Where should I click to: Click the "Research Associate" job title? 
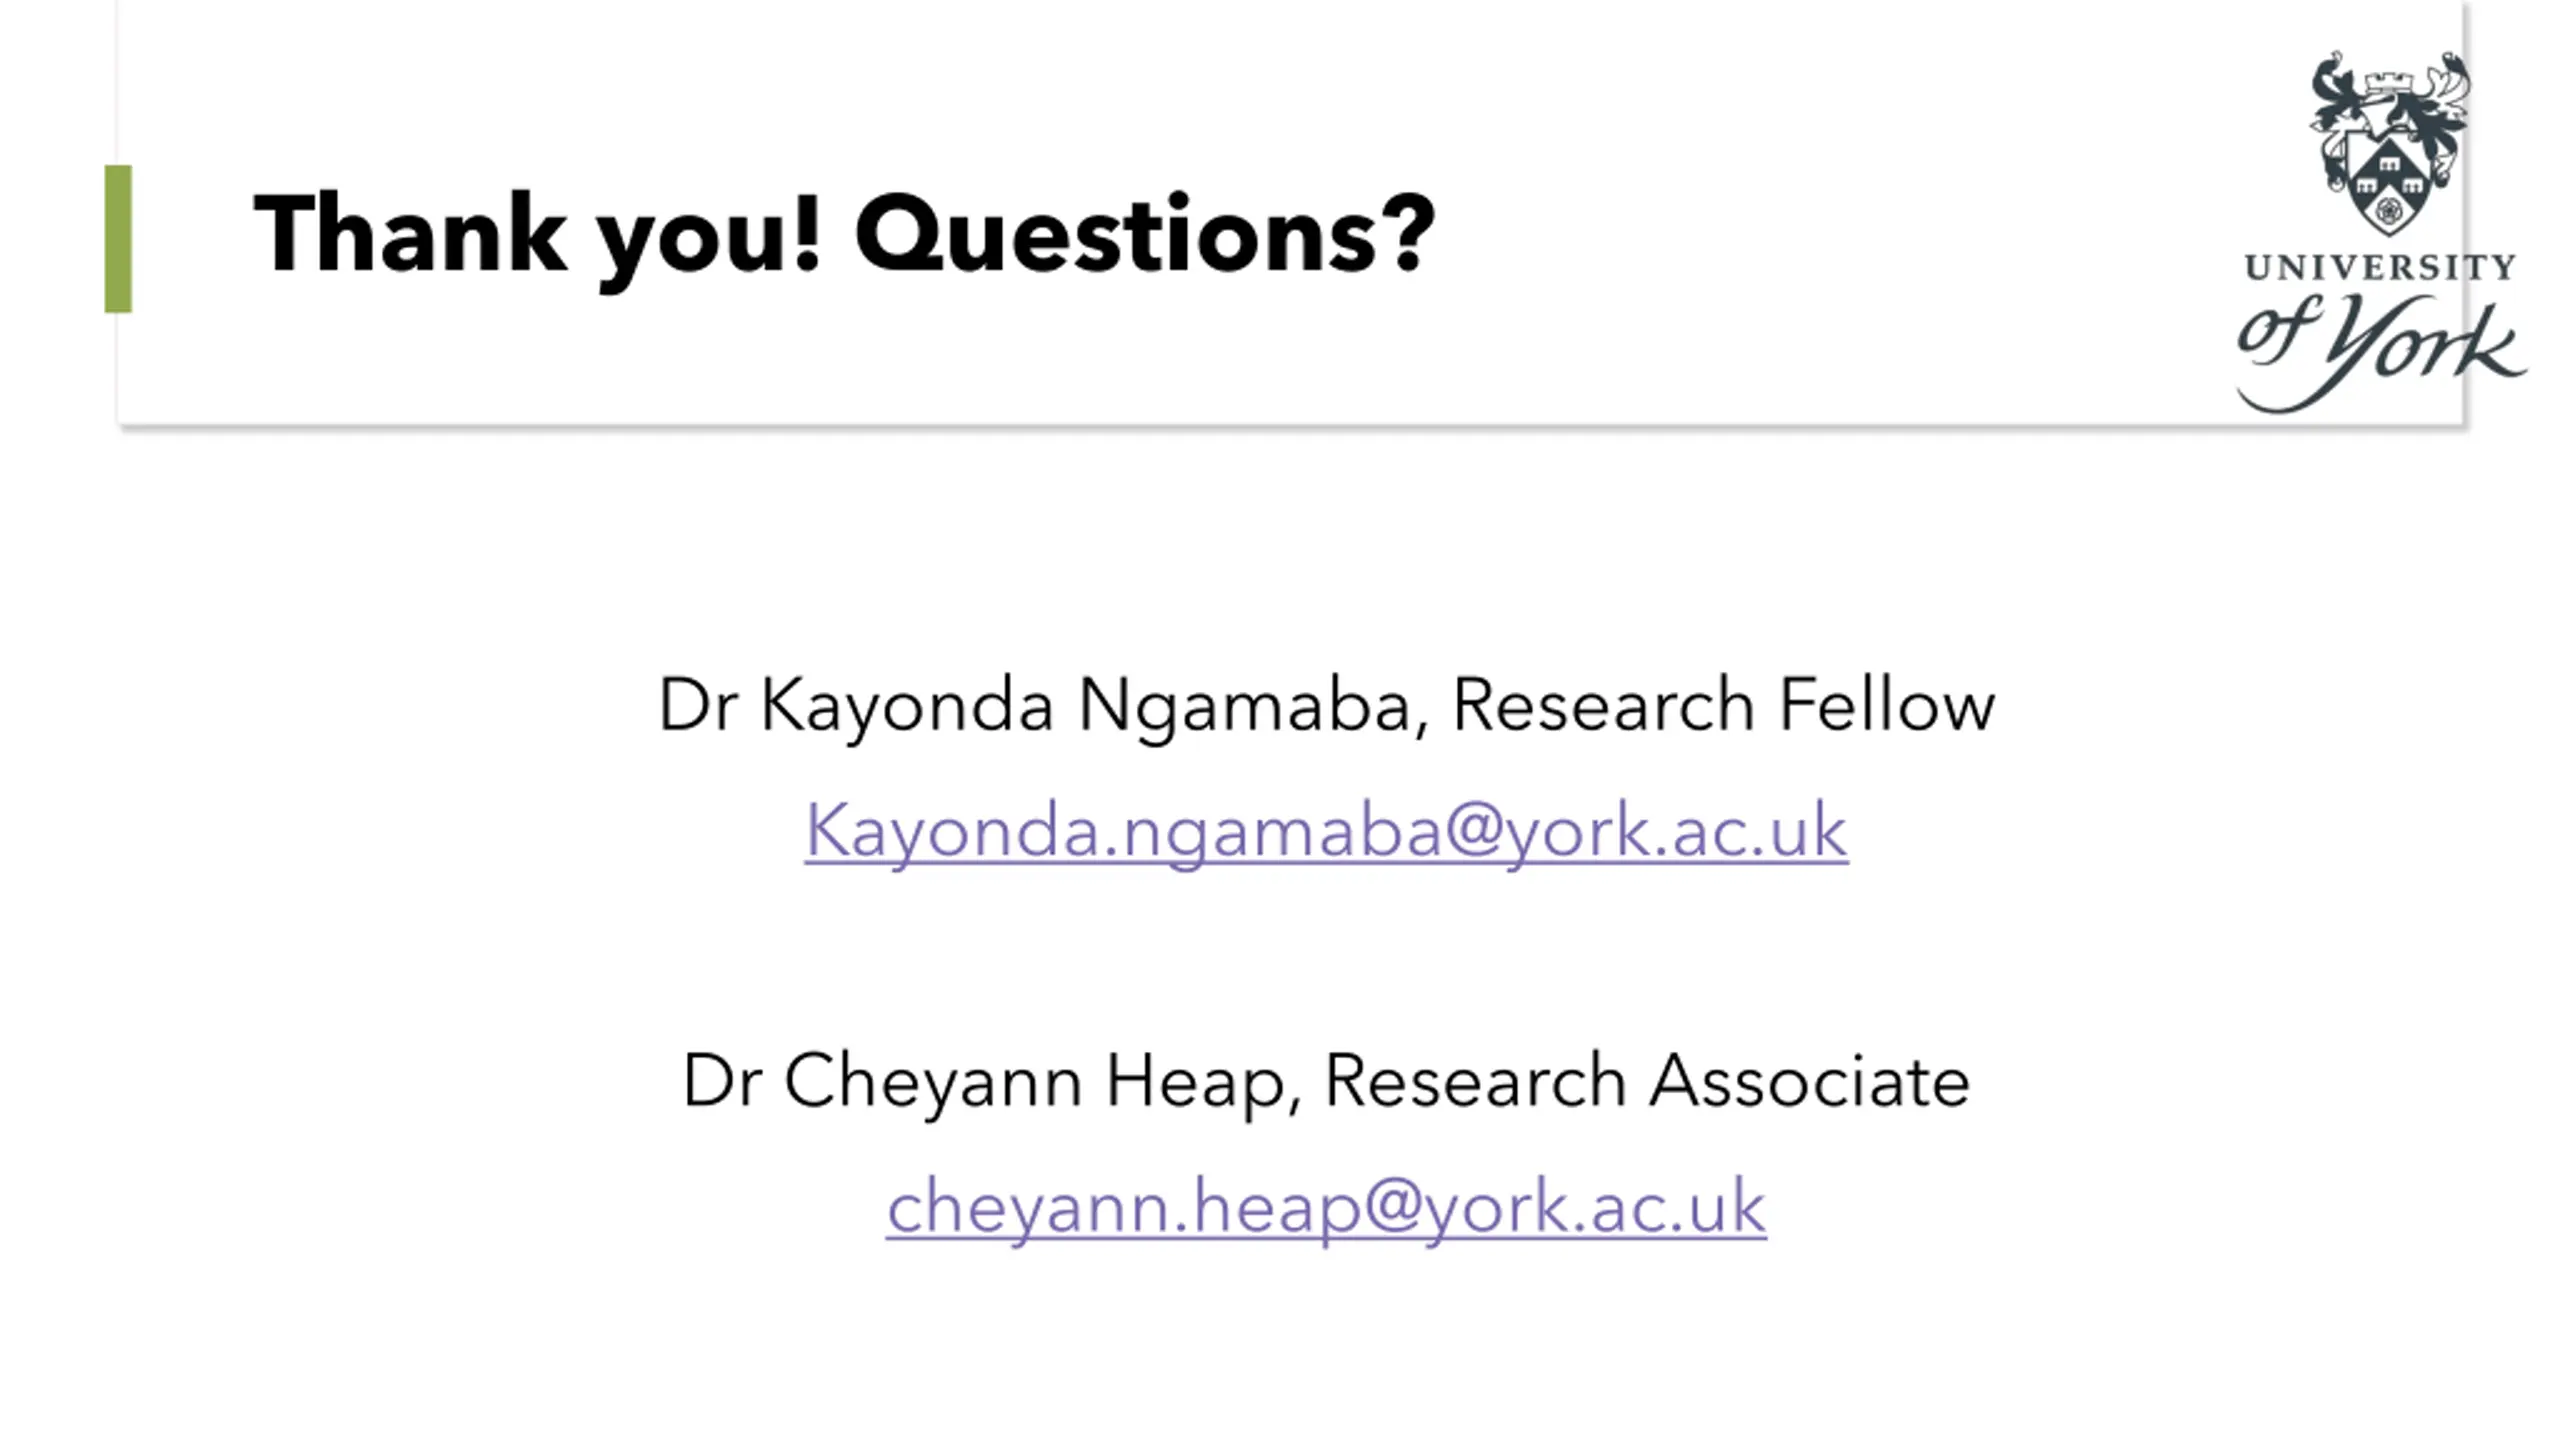pyautogui.click(x=1646, y=1082)
